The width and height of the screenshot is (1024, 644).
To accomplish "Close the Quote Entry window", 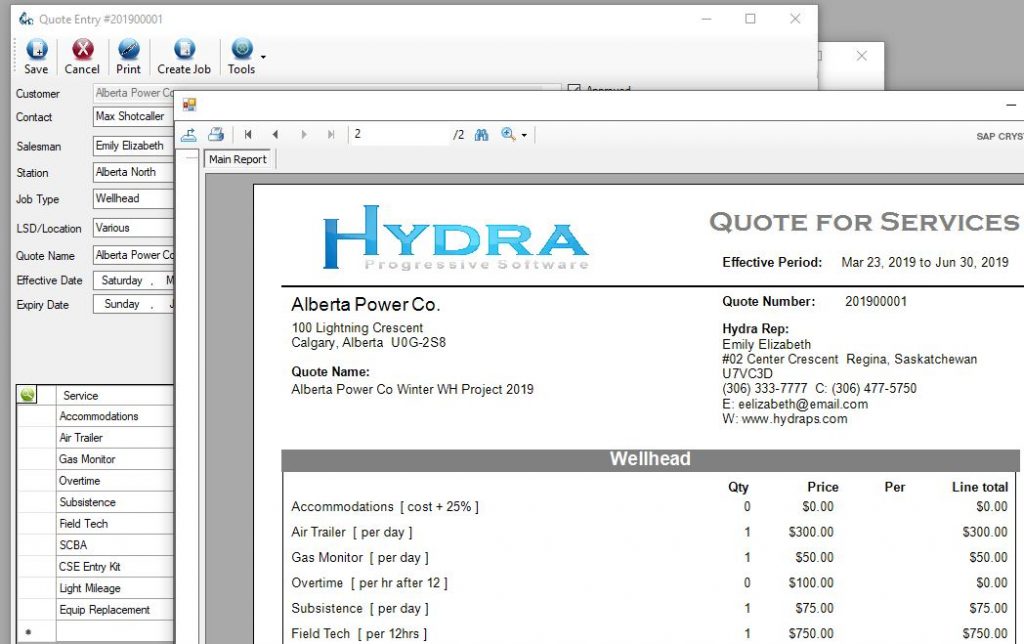I will (795, 19).
